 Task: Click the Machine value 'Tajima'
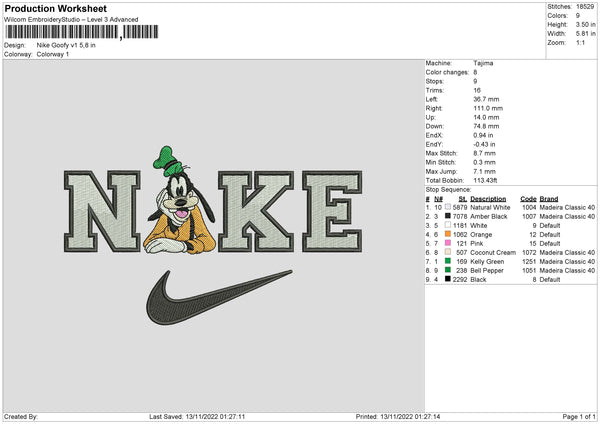(483, 63)
